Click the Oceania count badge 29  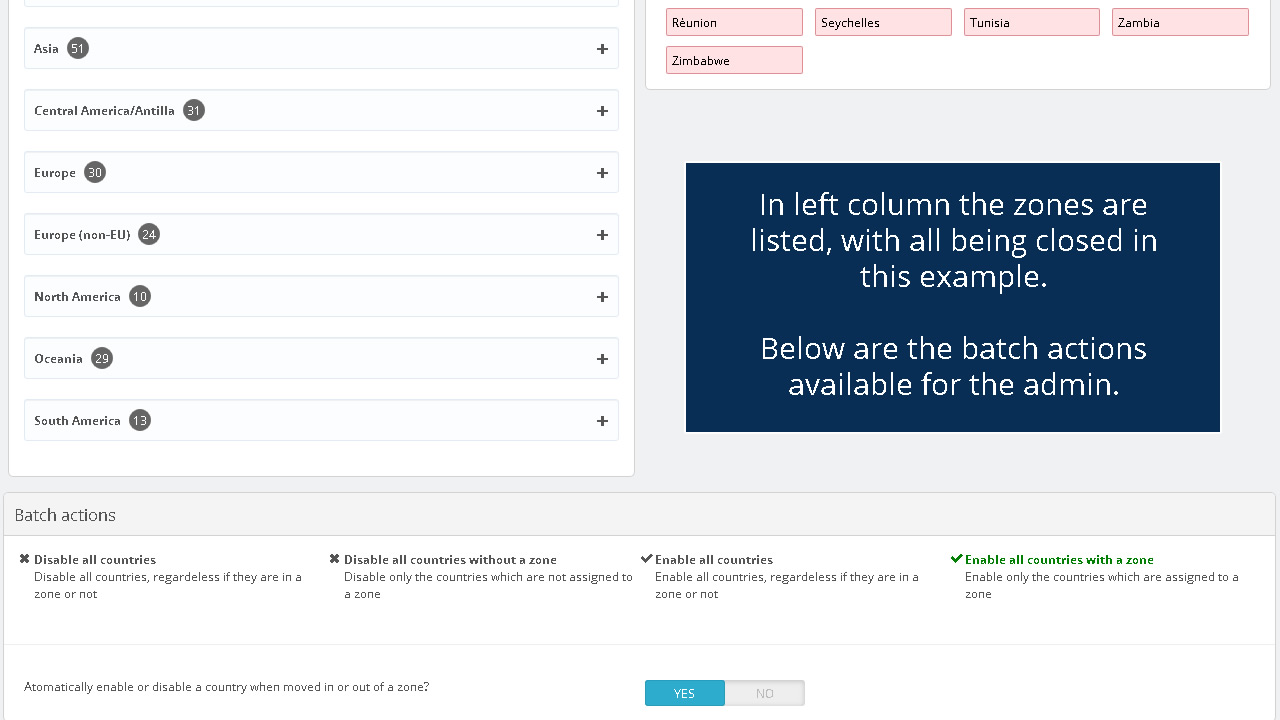pos(102,358)
